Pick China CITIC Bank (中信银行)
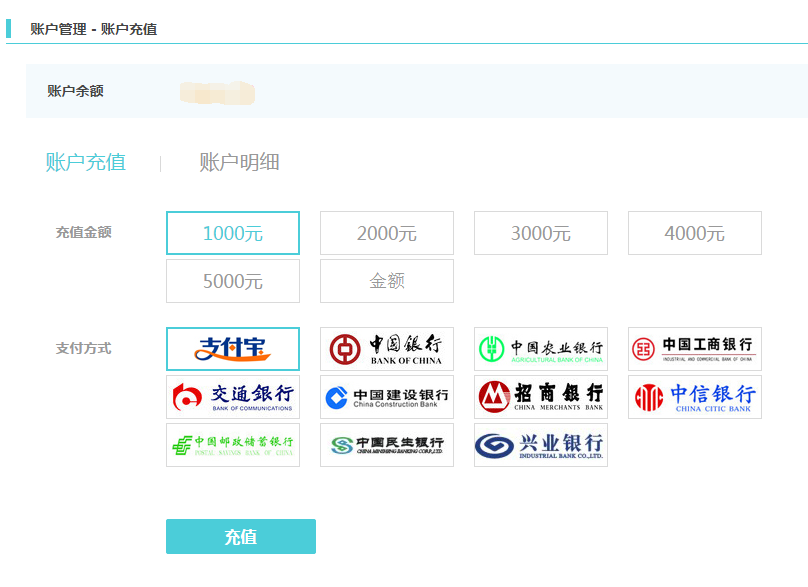The height and width of the screenshot is (587, 808). [x=695, y=397]
